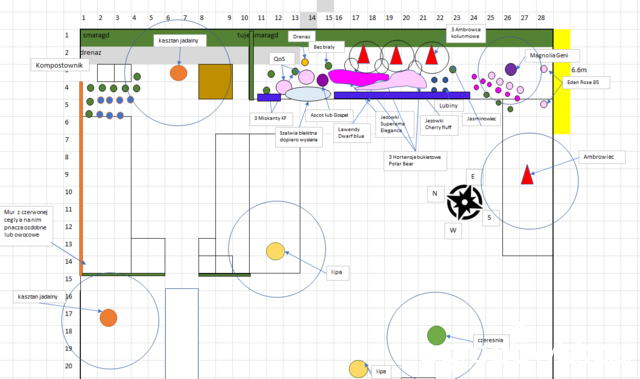
Task: Click the middle red columnar triangle at top
Action: [396, 55]
